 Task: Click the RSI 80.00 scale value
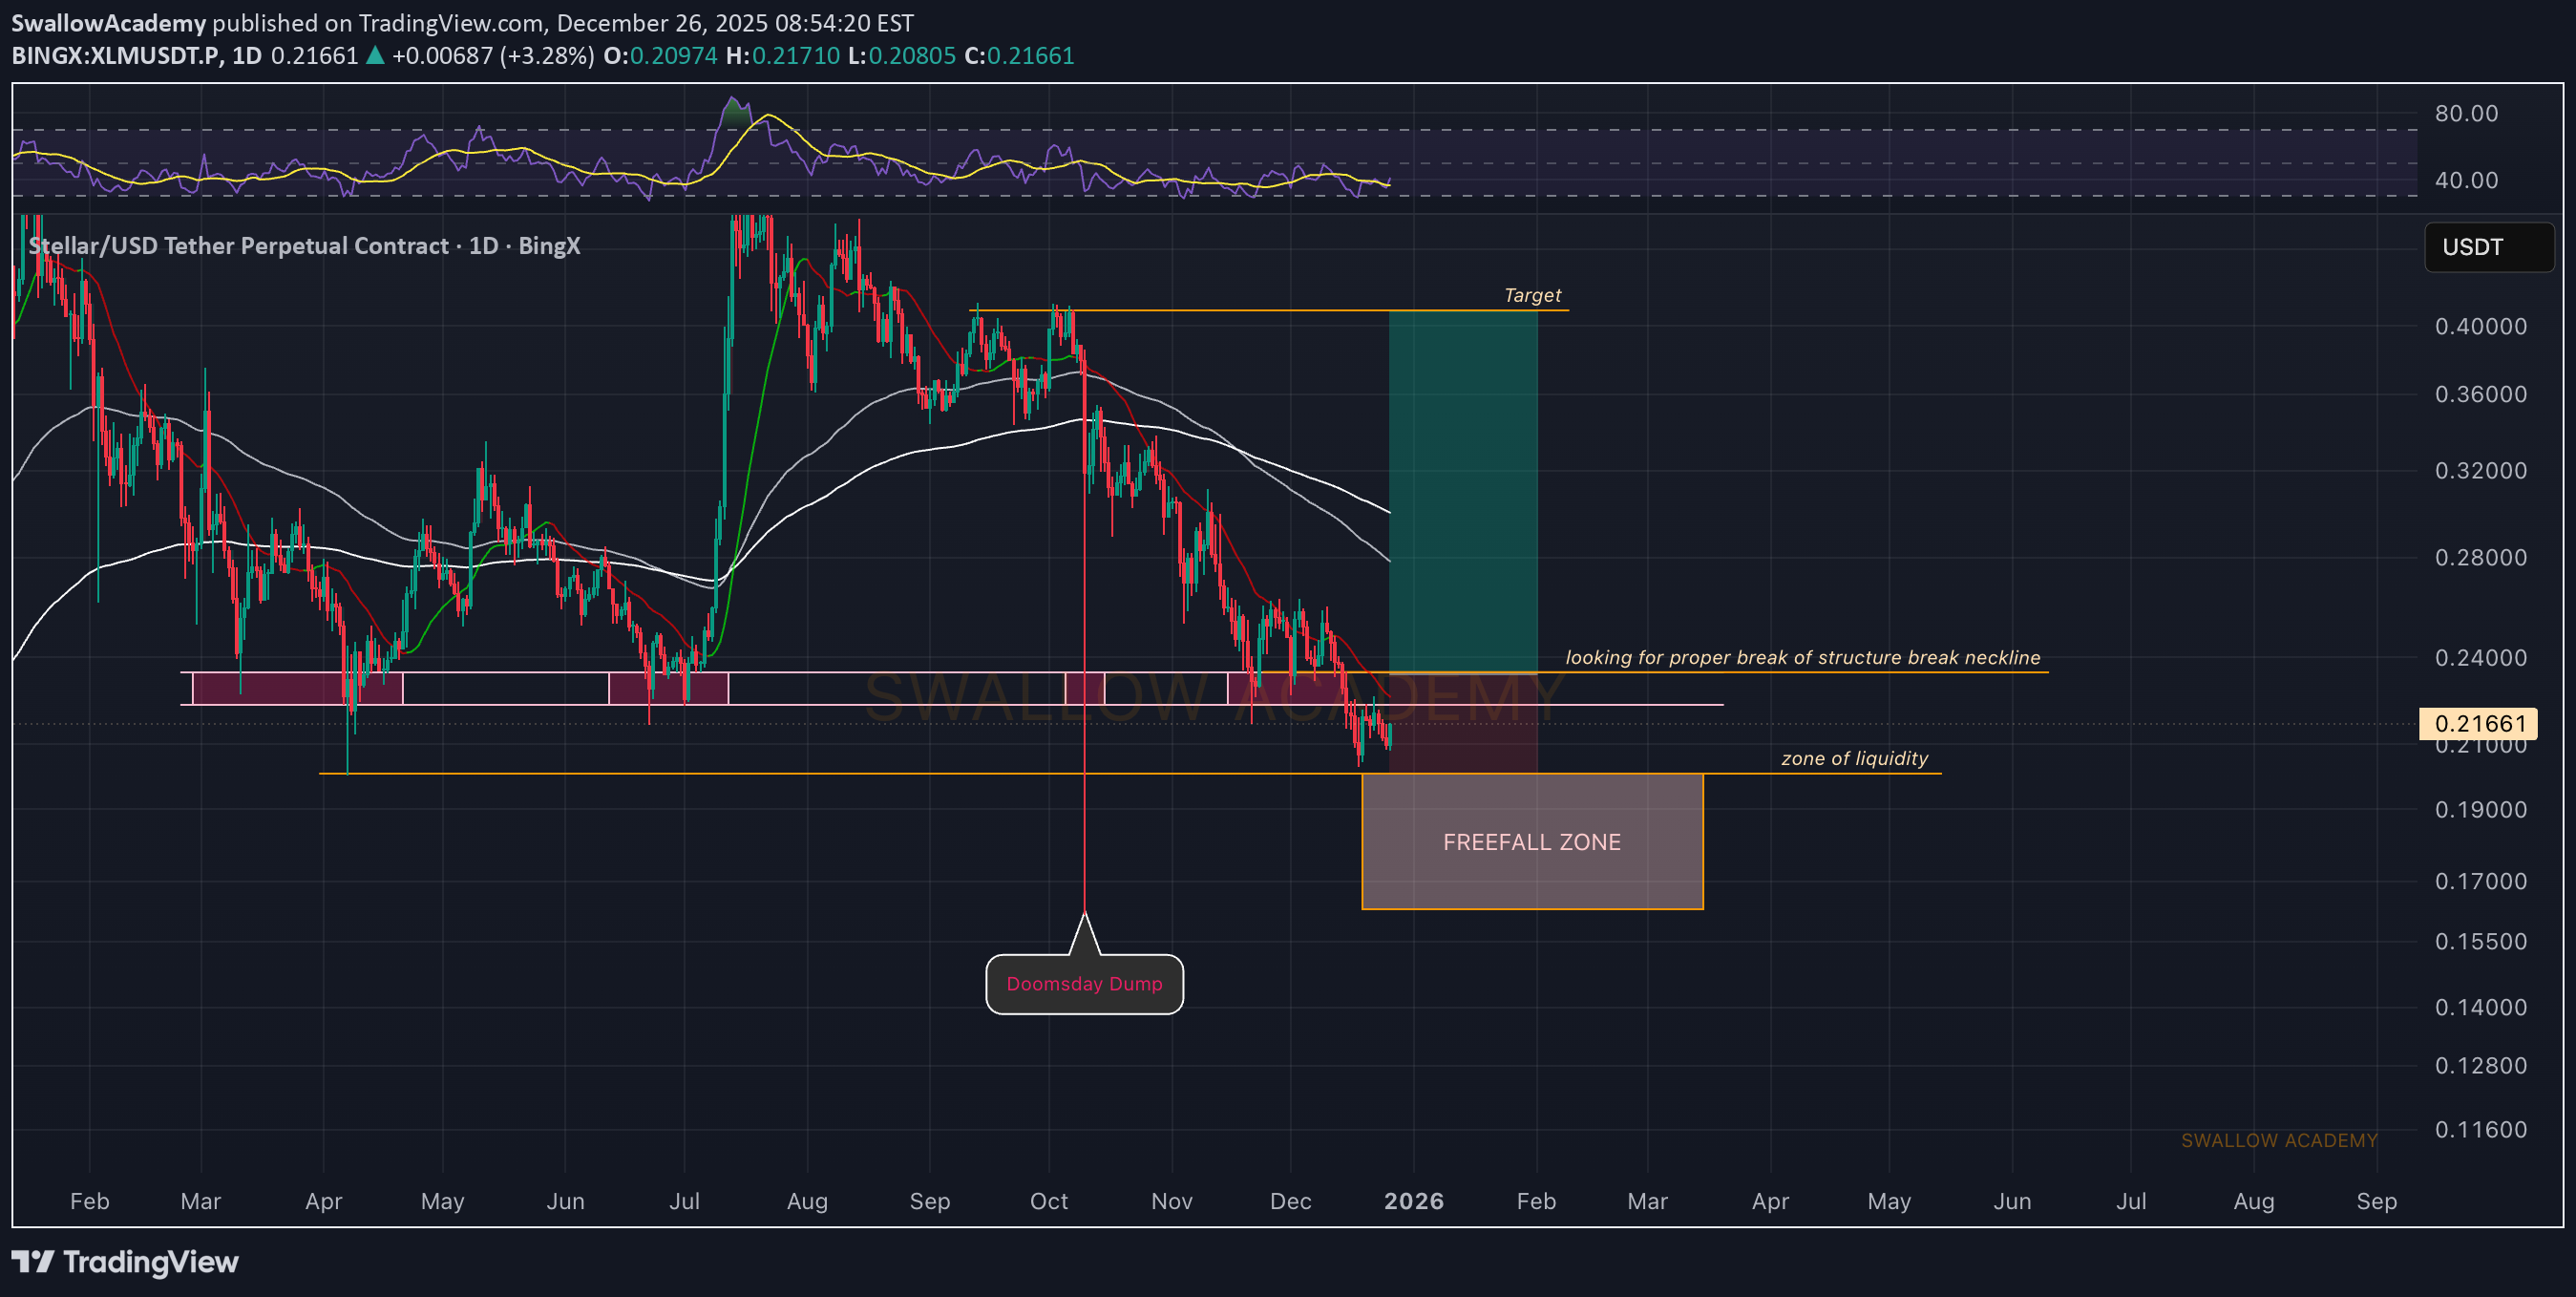2465,113
